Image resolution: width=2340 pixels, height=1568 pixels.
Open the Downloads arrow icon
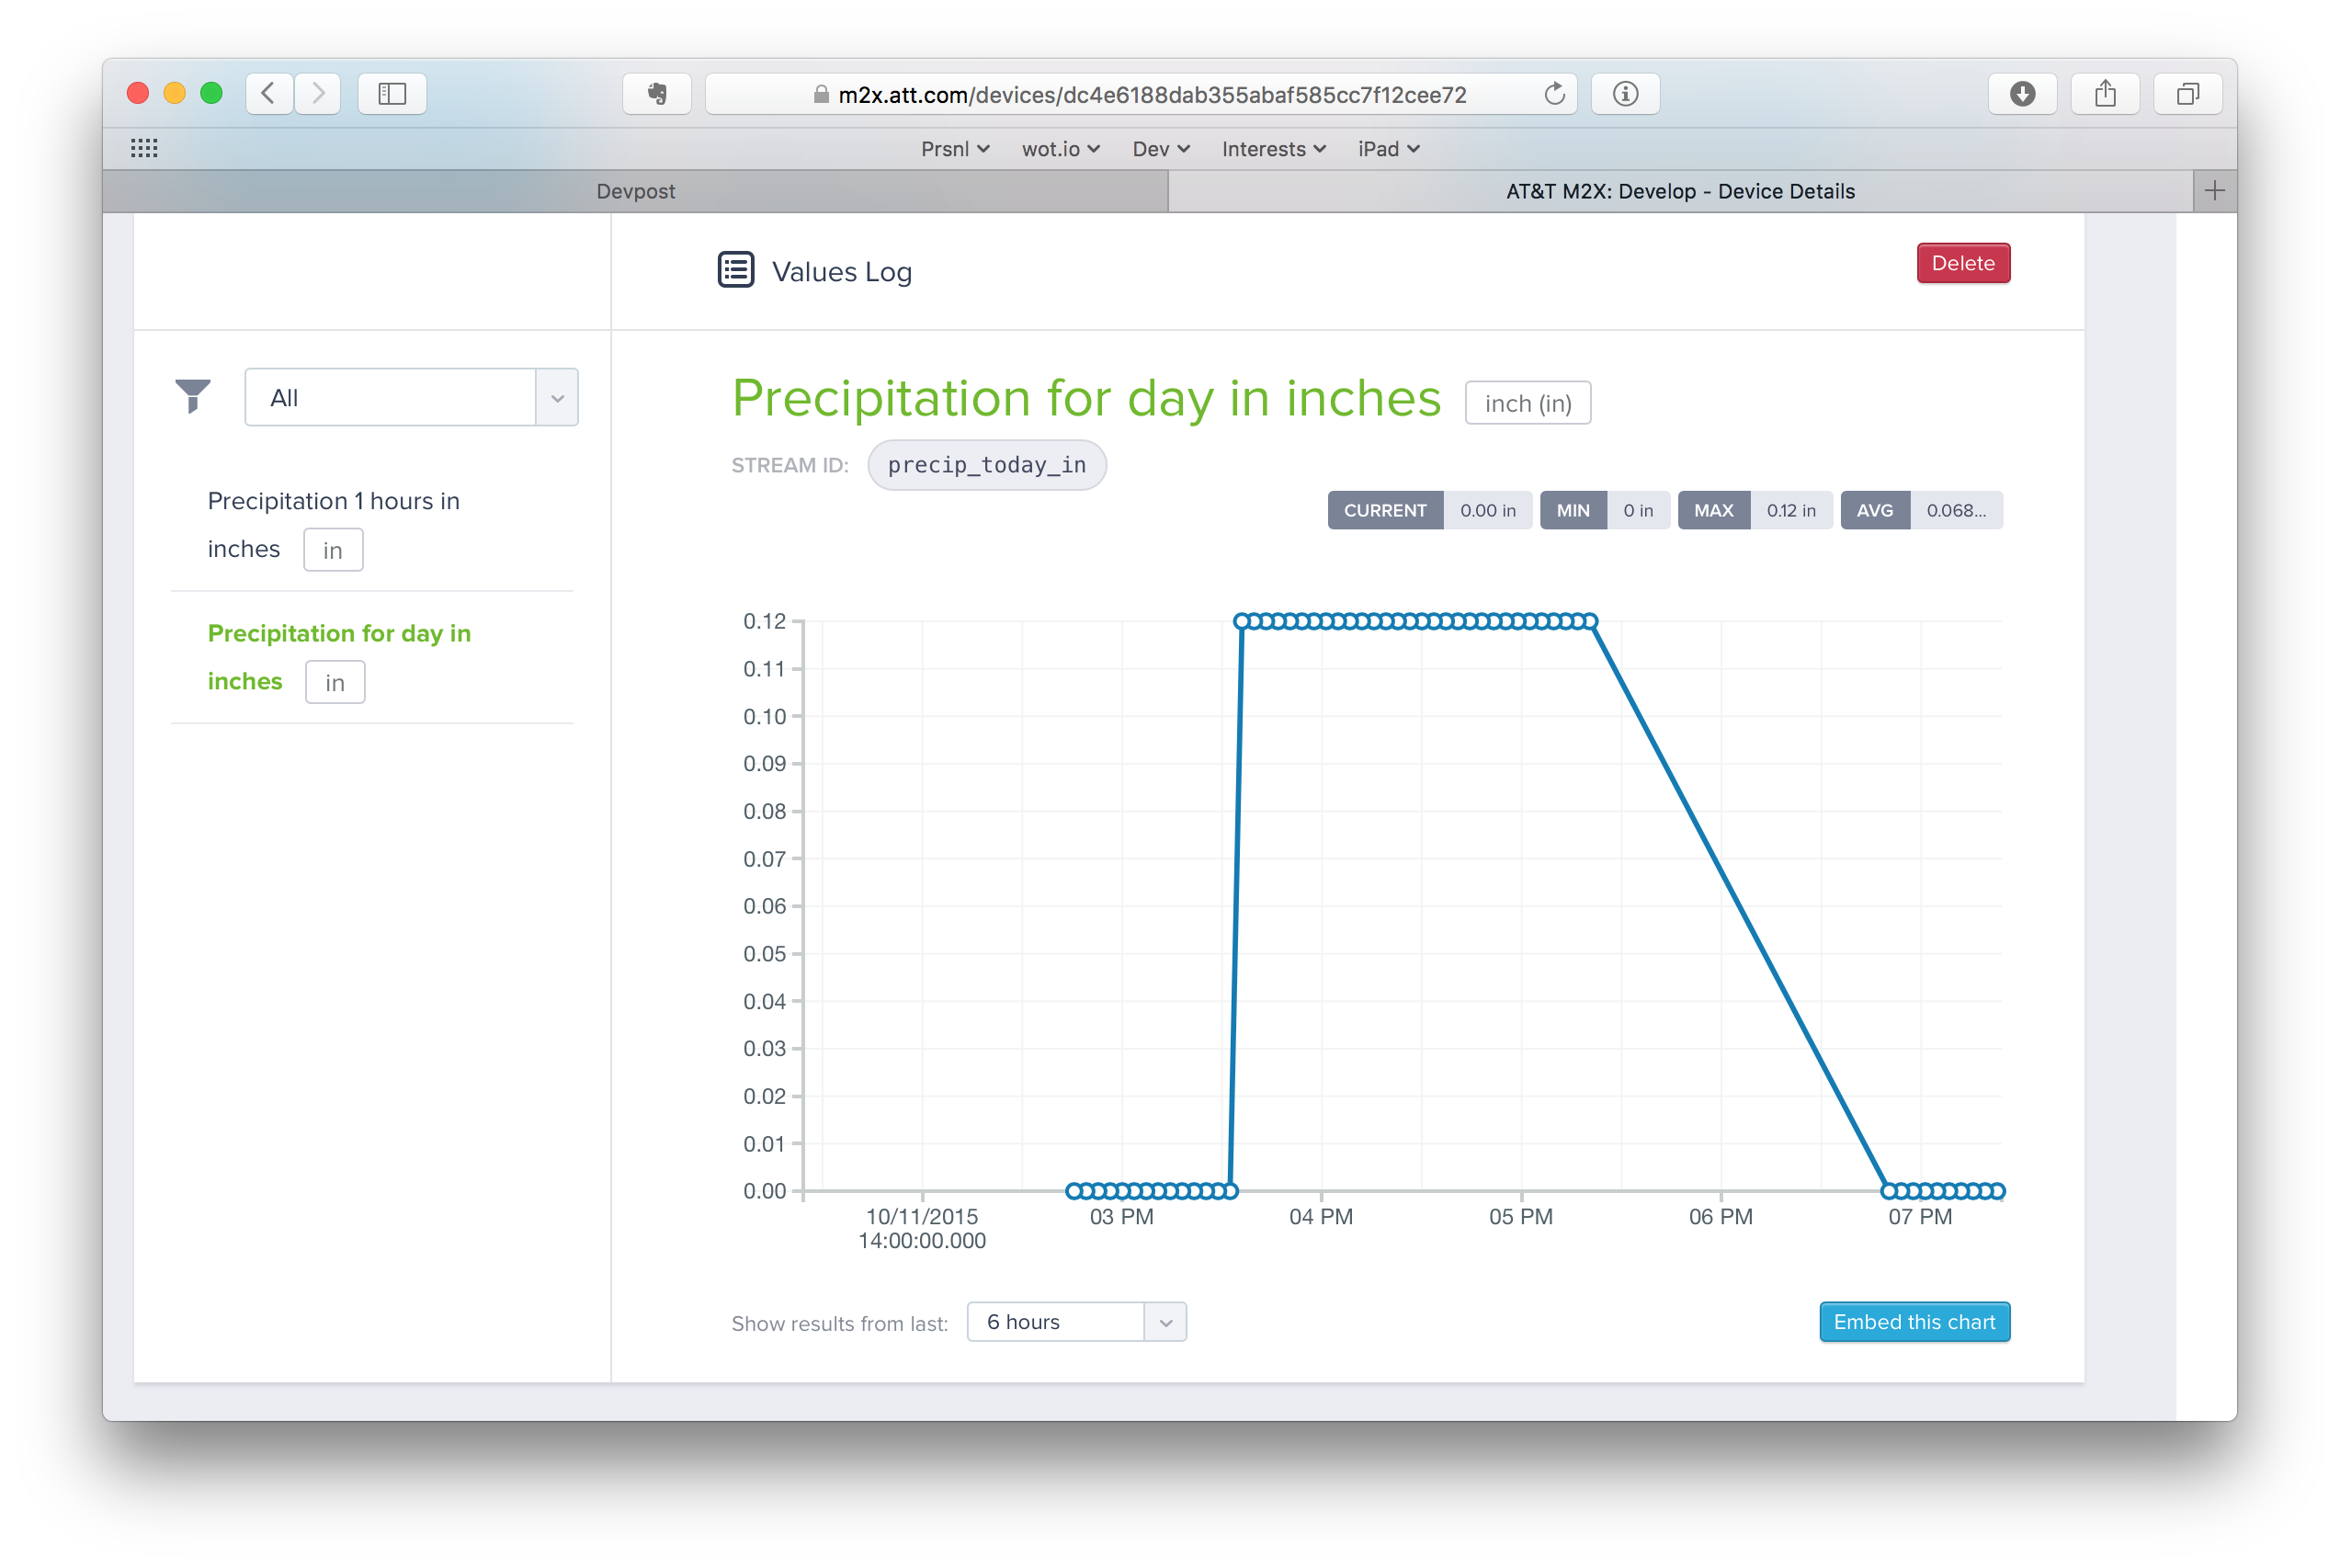2022,94
